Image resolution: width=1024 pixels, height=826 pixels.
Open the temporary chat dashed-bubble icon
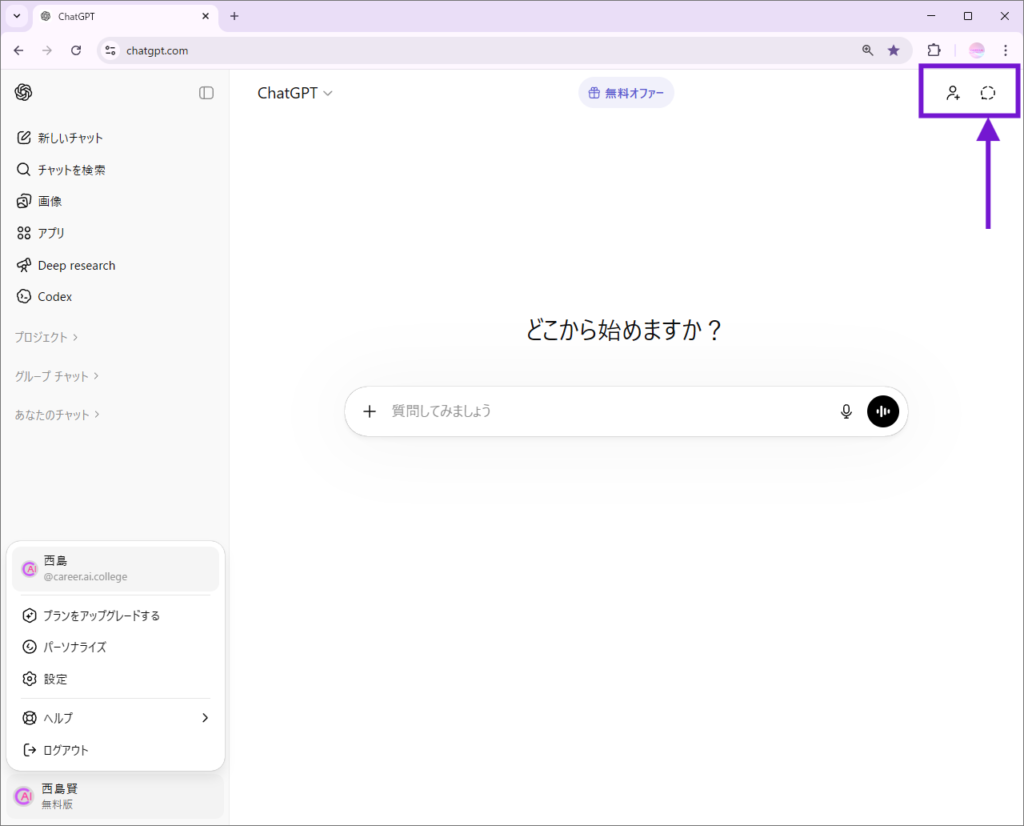point(988,93)
